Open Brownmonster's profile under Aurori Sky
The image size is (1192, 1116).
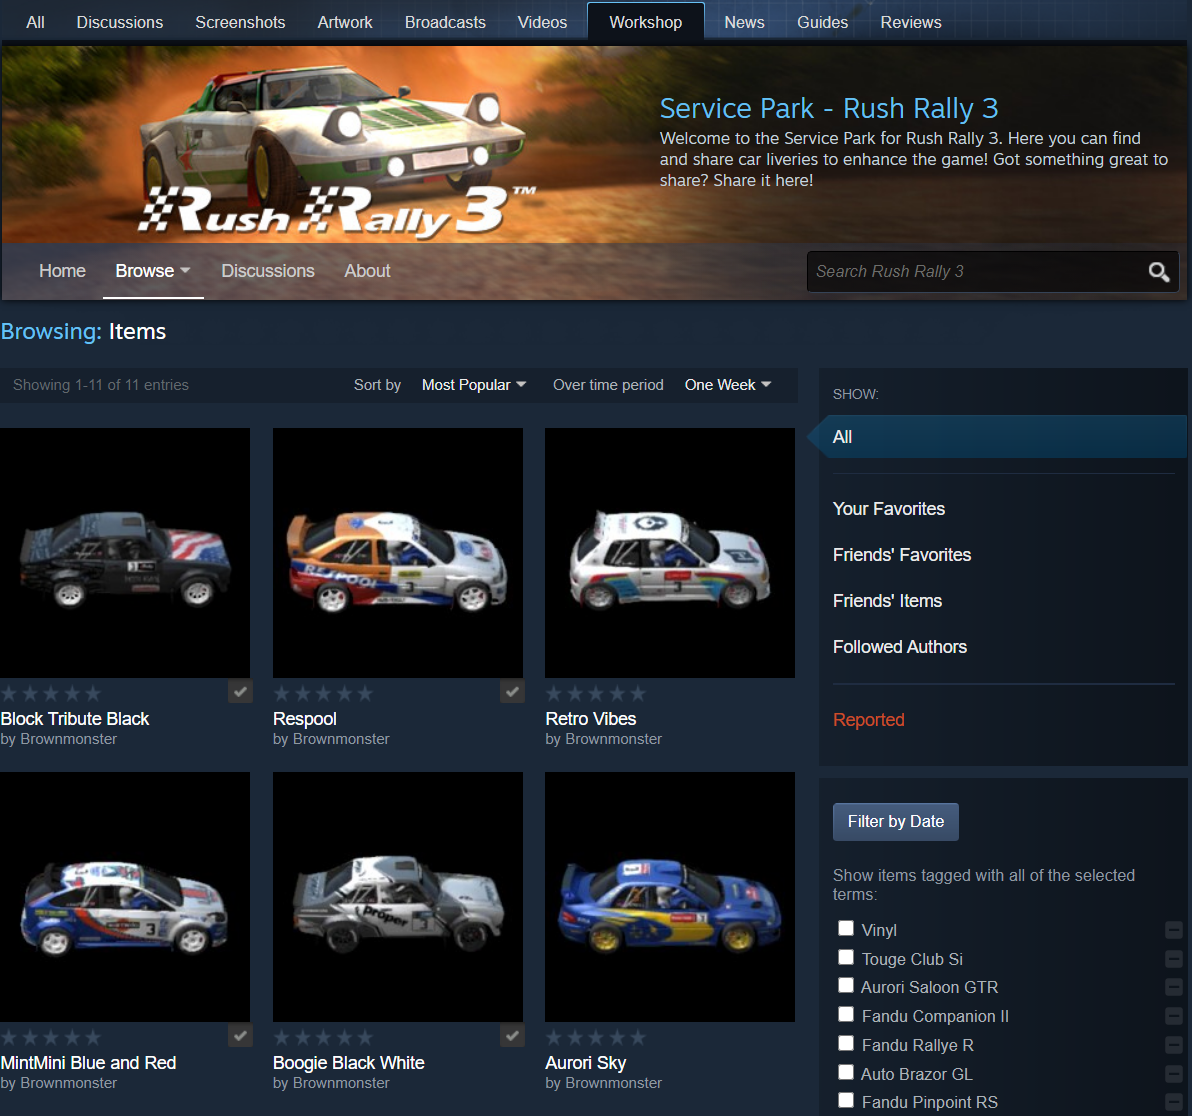pyautogui.click(x=612, y=1082)
